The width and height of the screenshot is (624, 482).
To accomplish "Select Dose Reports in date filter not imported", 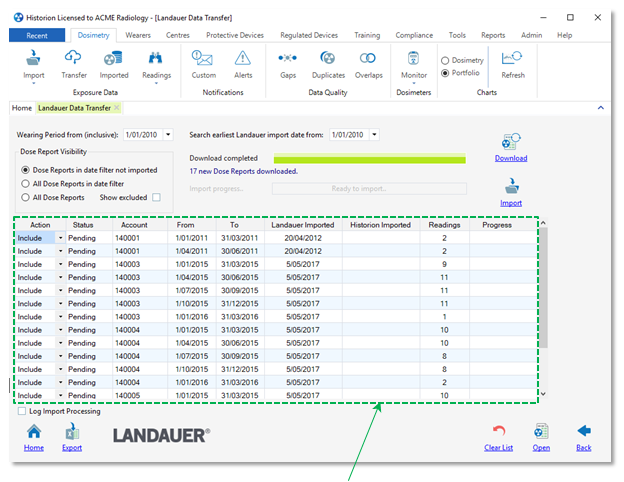I will coord(25,170).
